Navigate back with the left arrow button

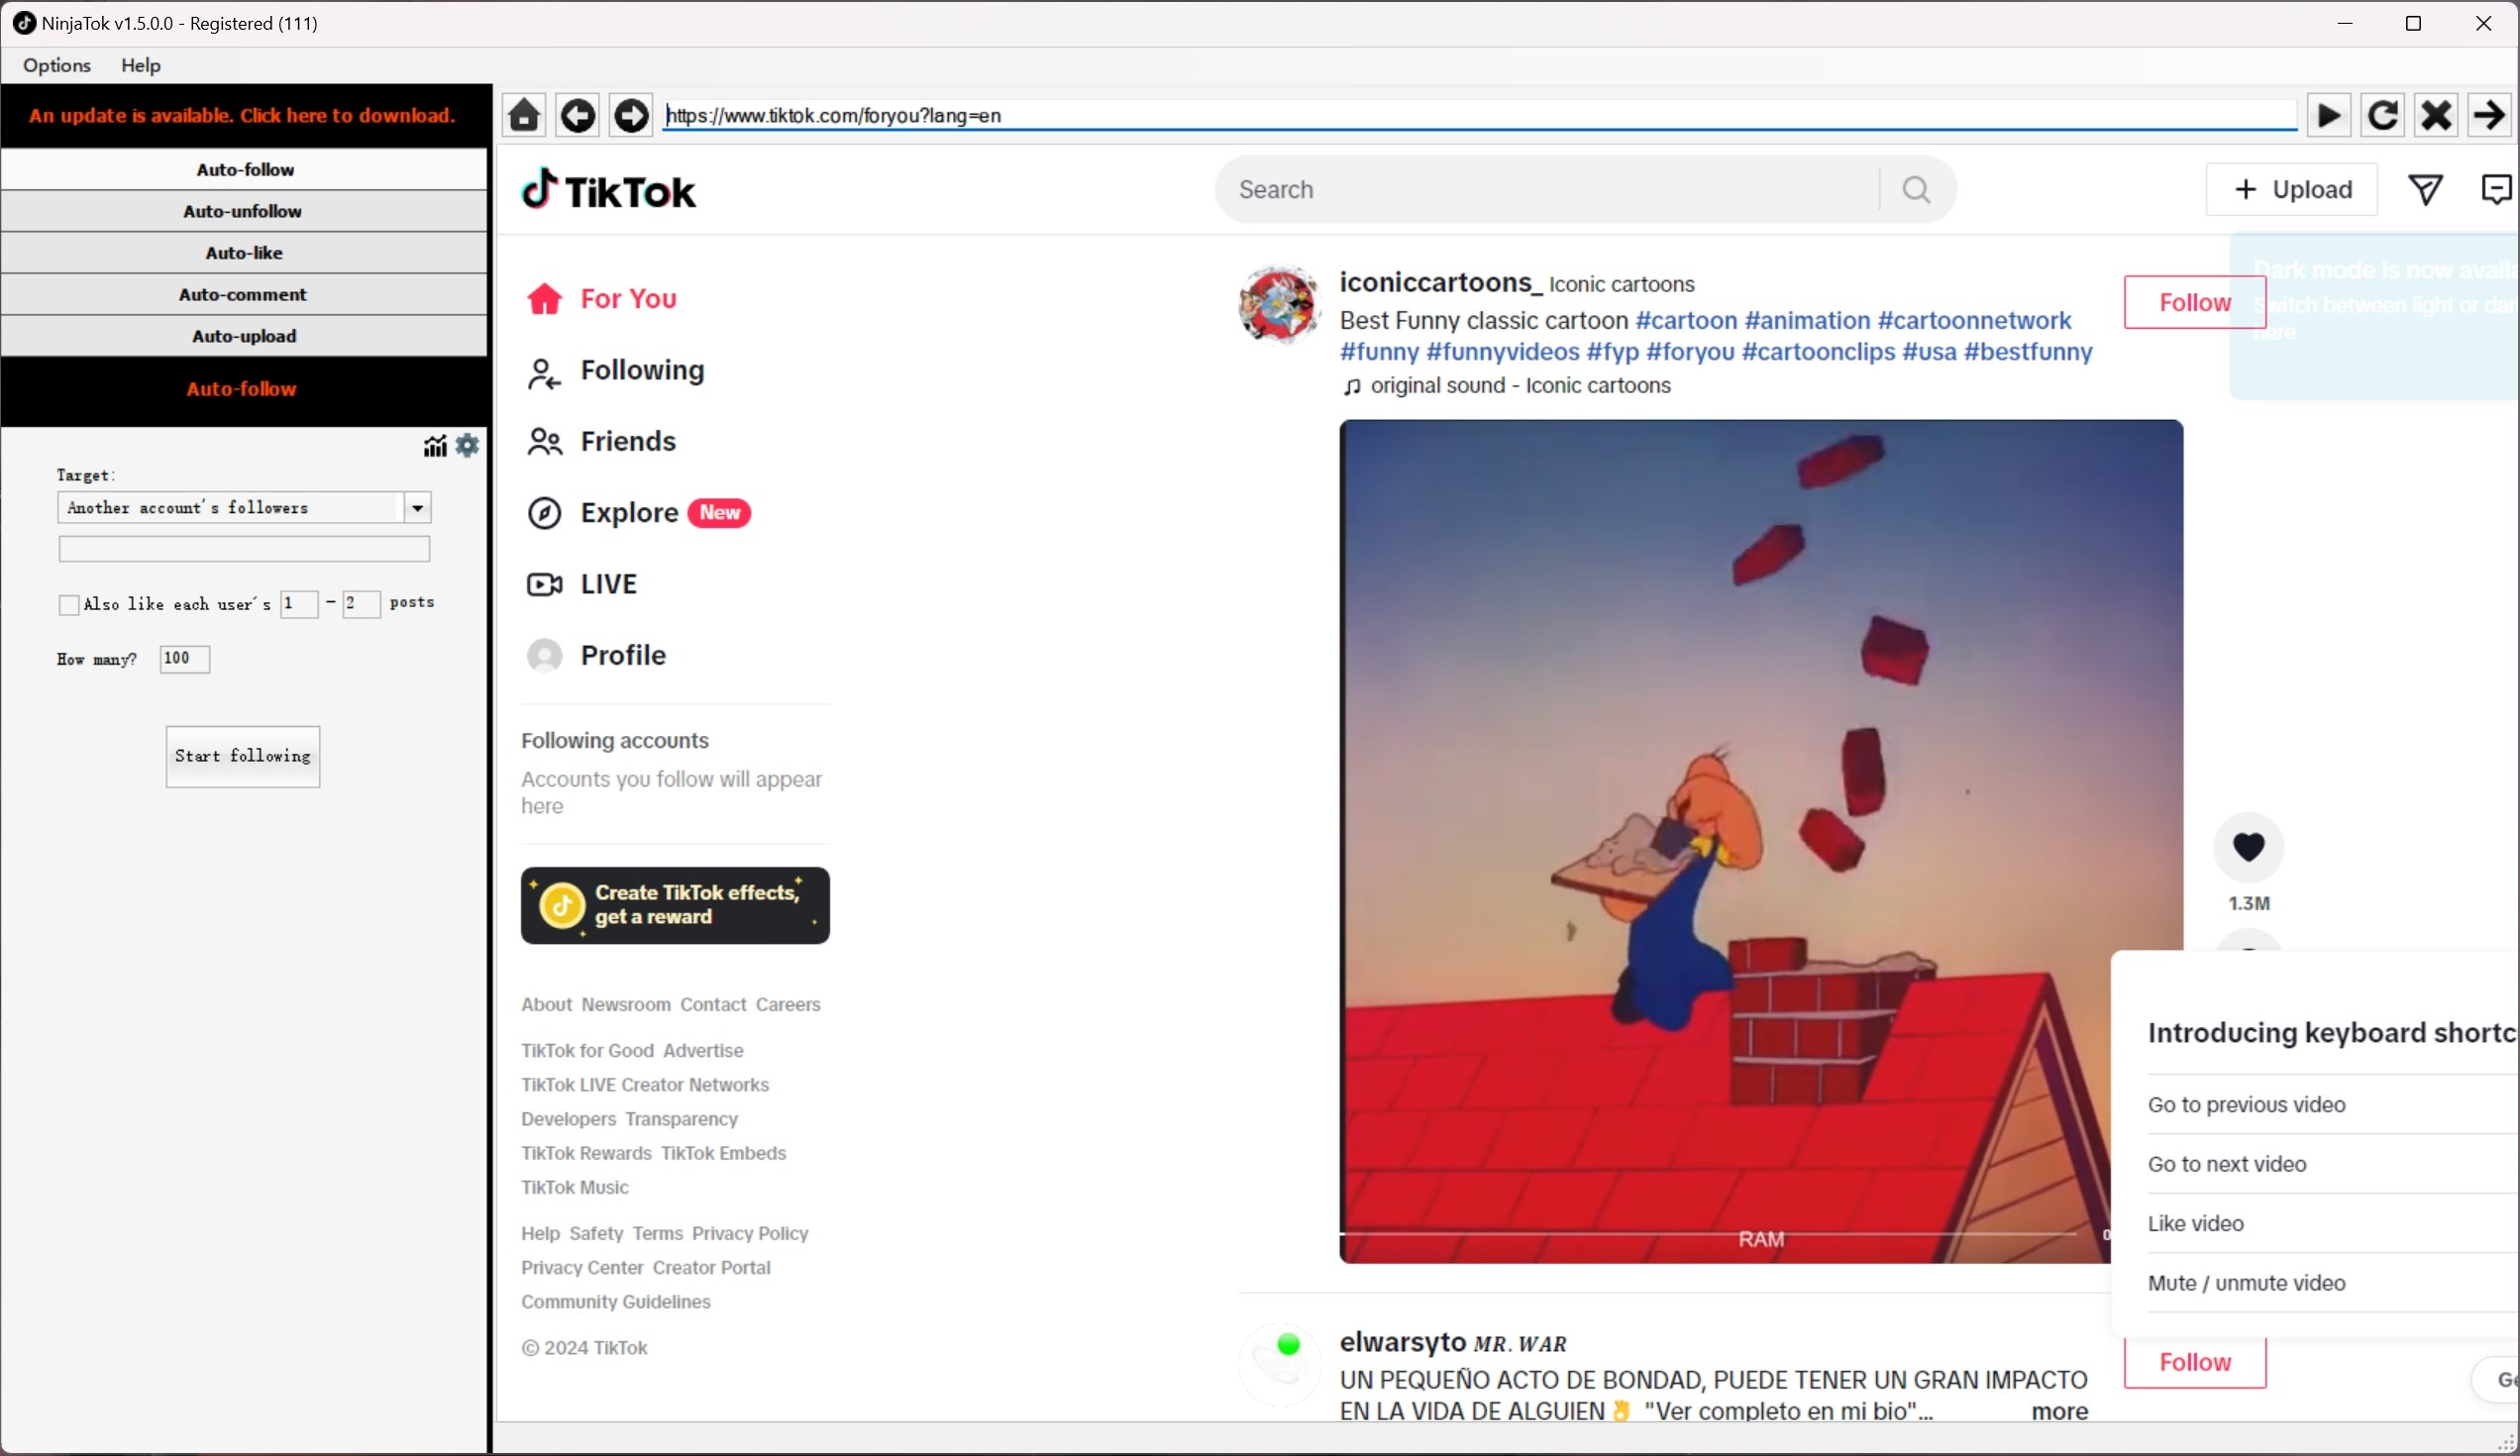point(578,115)
